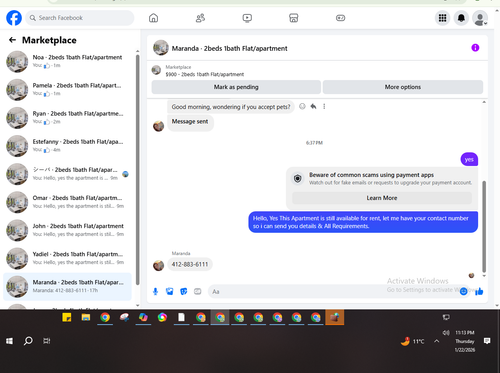React to the pets message with emoji
Image resolution: width=500 pixels, height=373 pixels.
pyautogui.click(x=302, y=106)
